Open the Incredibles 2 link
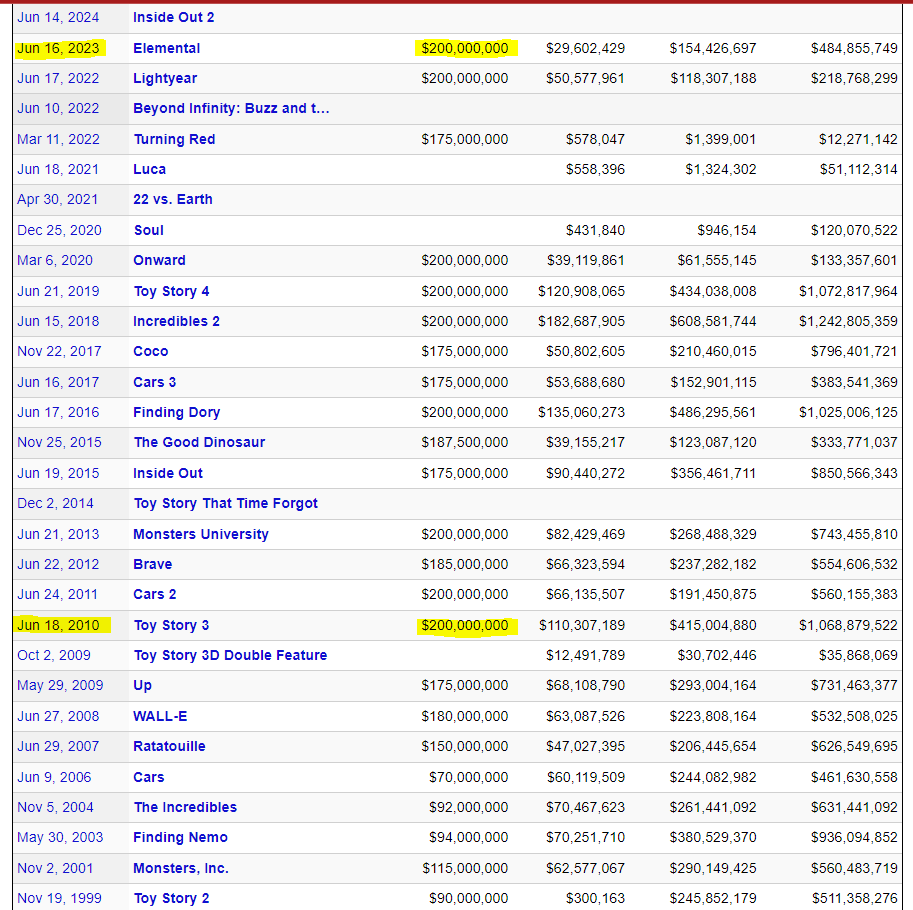The height and width of the screenshot is (910, 913). [x=176, y=321]
